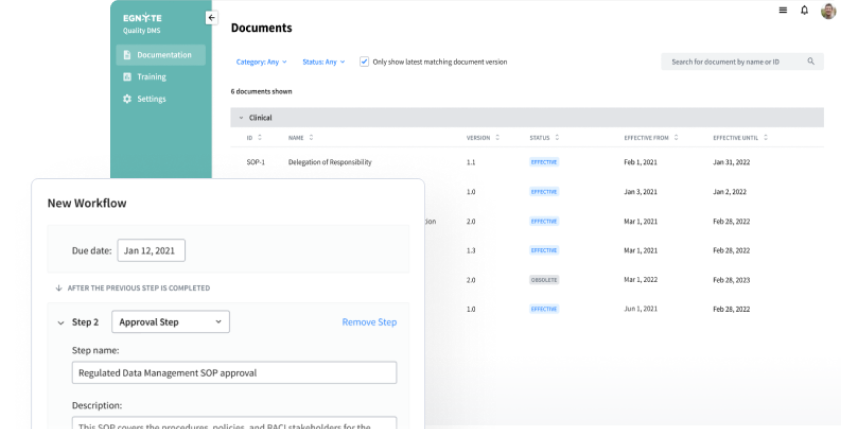The height and width of the screenshot is (429, 841).
Task: Open the Category: Any filter dropdown
Action: coord(261,62)
